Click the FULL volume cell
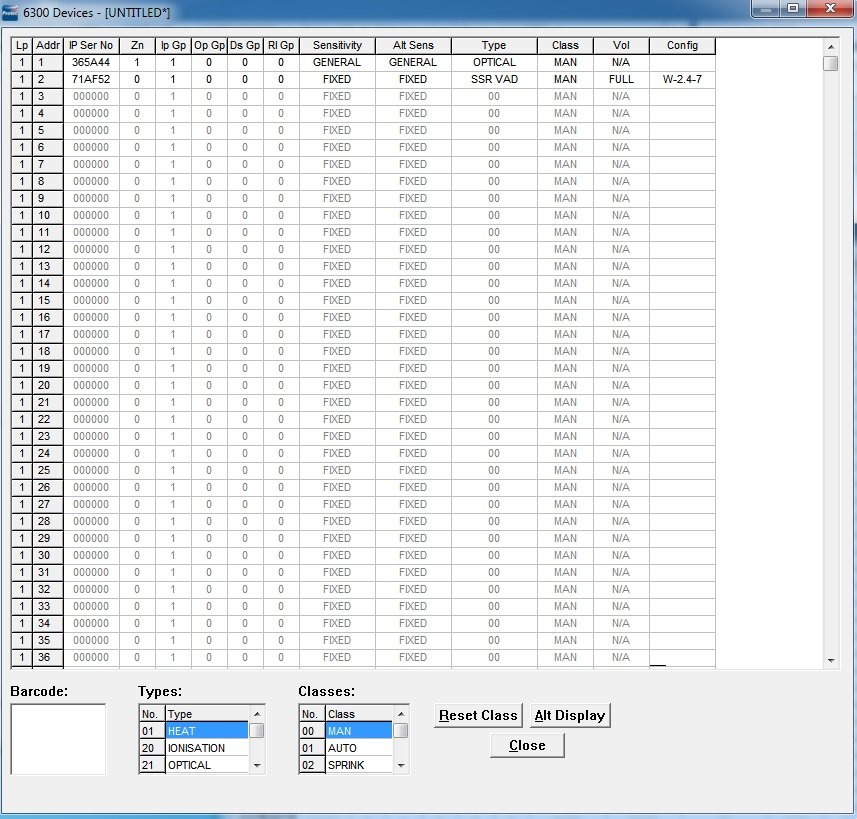The image size is (857, 819). pyautogui.click(x=621, y=79)
